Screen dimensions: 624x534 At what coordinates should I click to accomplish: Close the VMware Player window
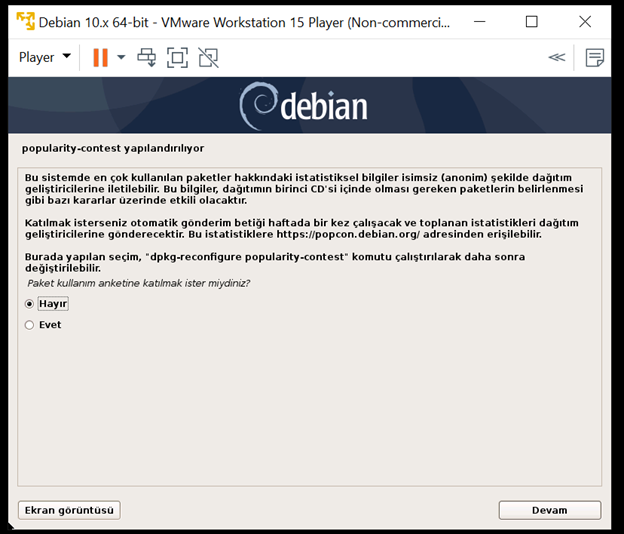[585, 21]
